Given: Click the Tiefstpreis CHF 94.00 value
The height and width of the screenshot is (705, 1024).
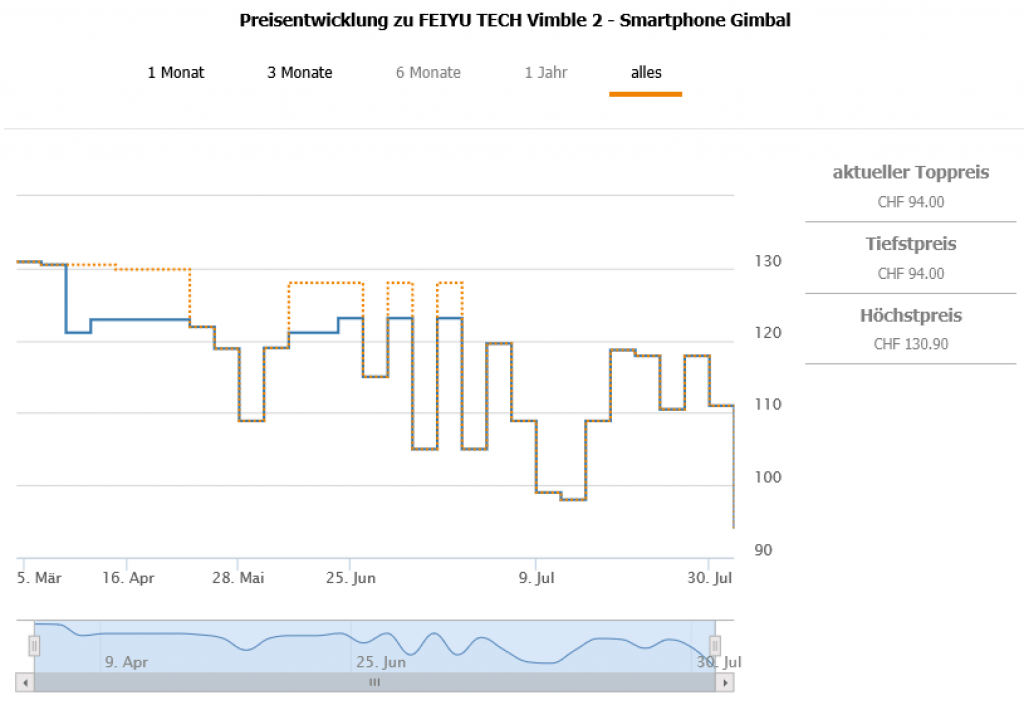Looking at the screenshot, I should 911,273.
